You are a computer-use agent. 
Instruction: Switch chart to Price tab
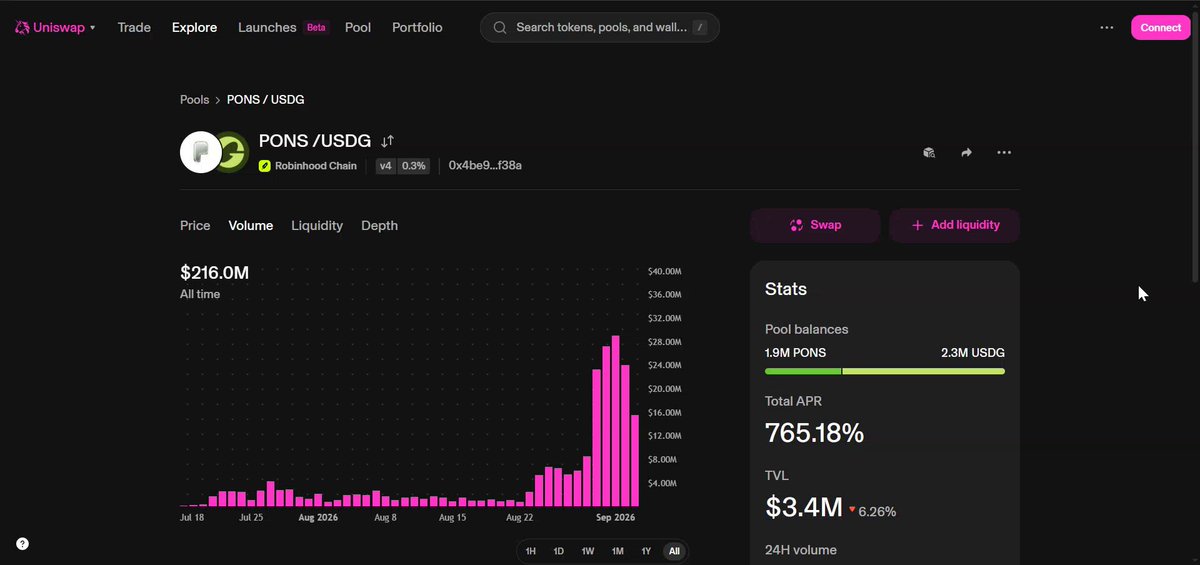click(195, 226)
